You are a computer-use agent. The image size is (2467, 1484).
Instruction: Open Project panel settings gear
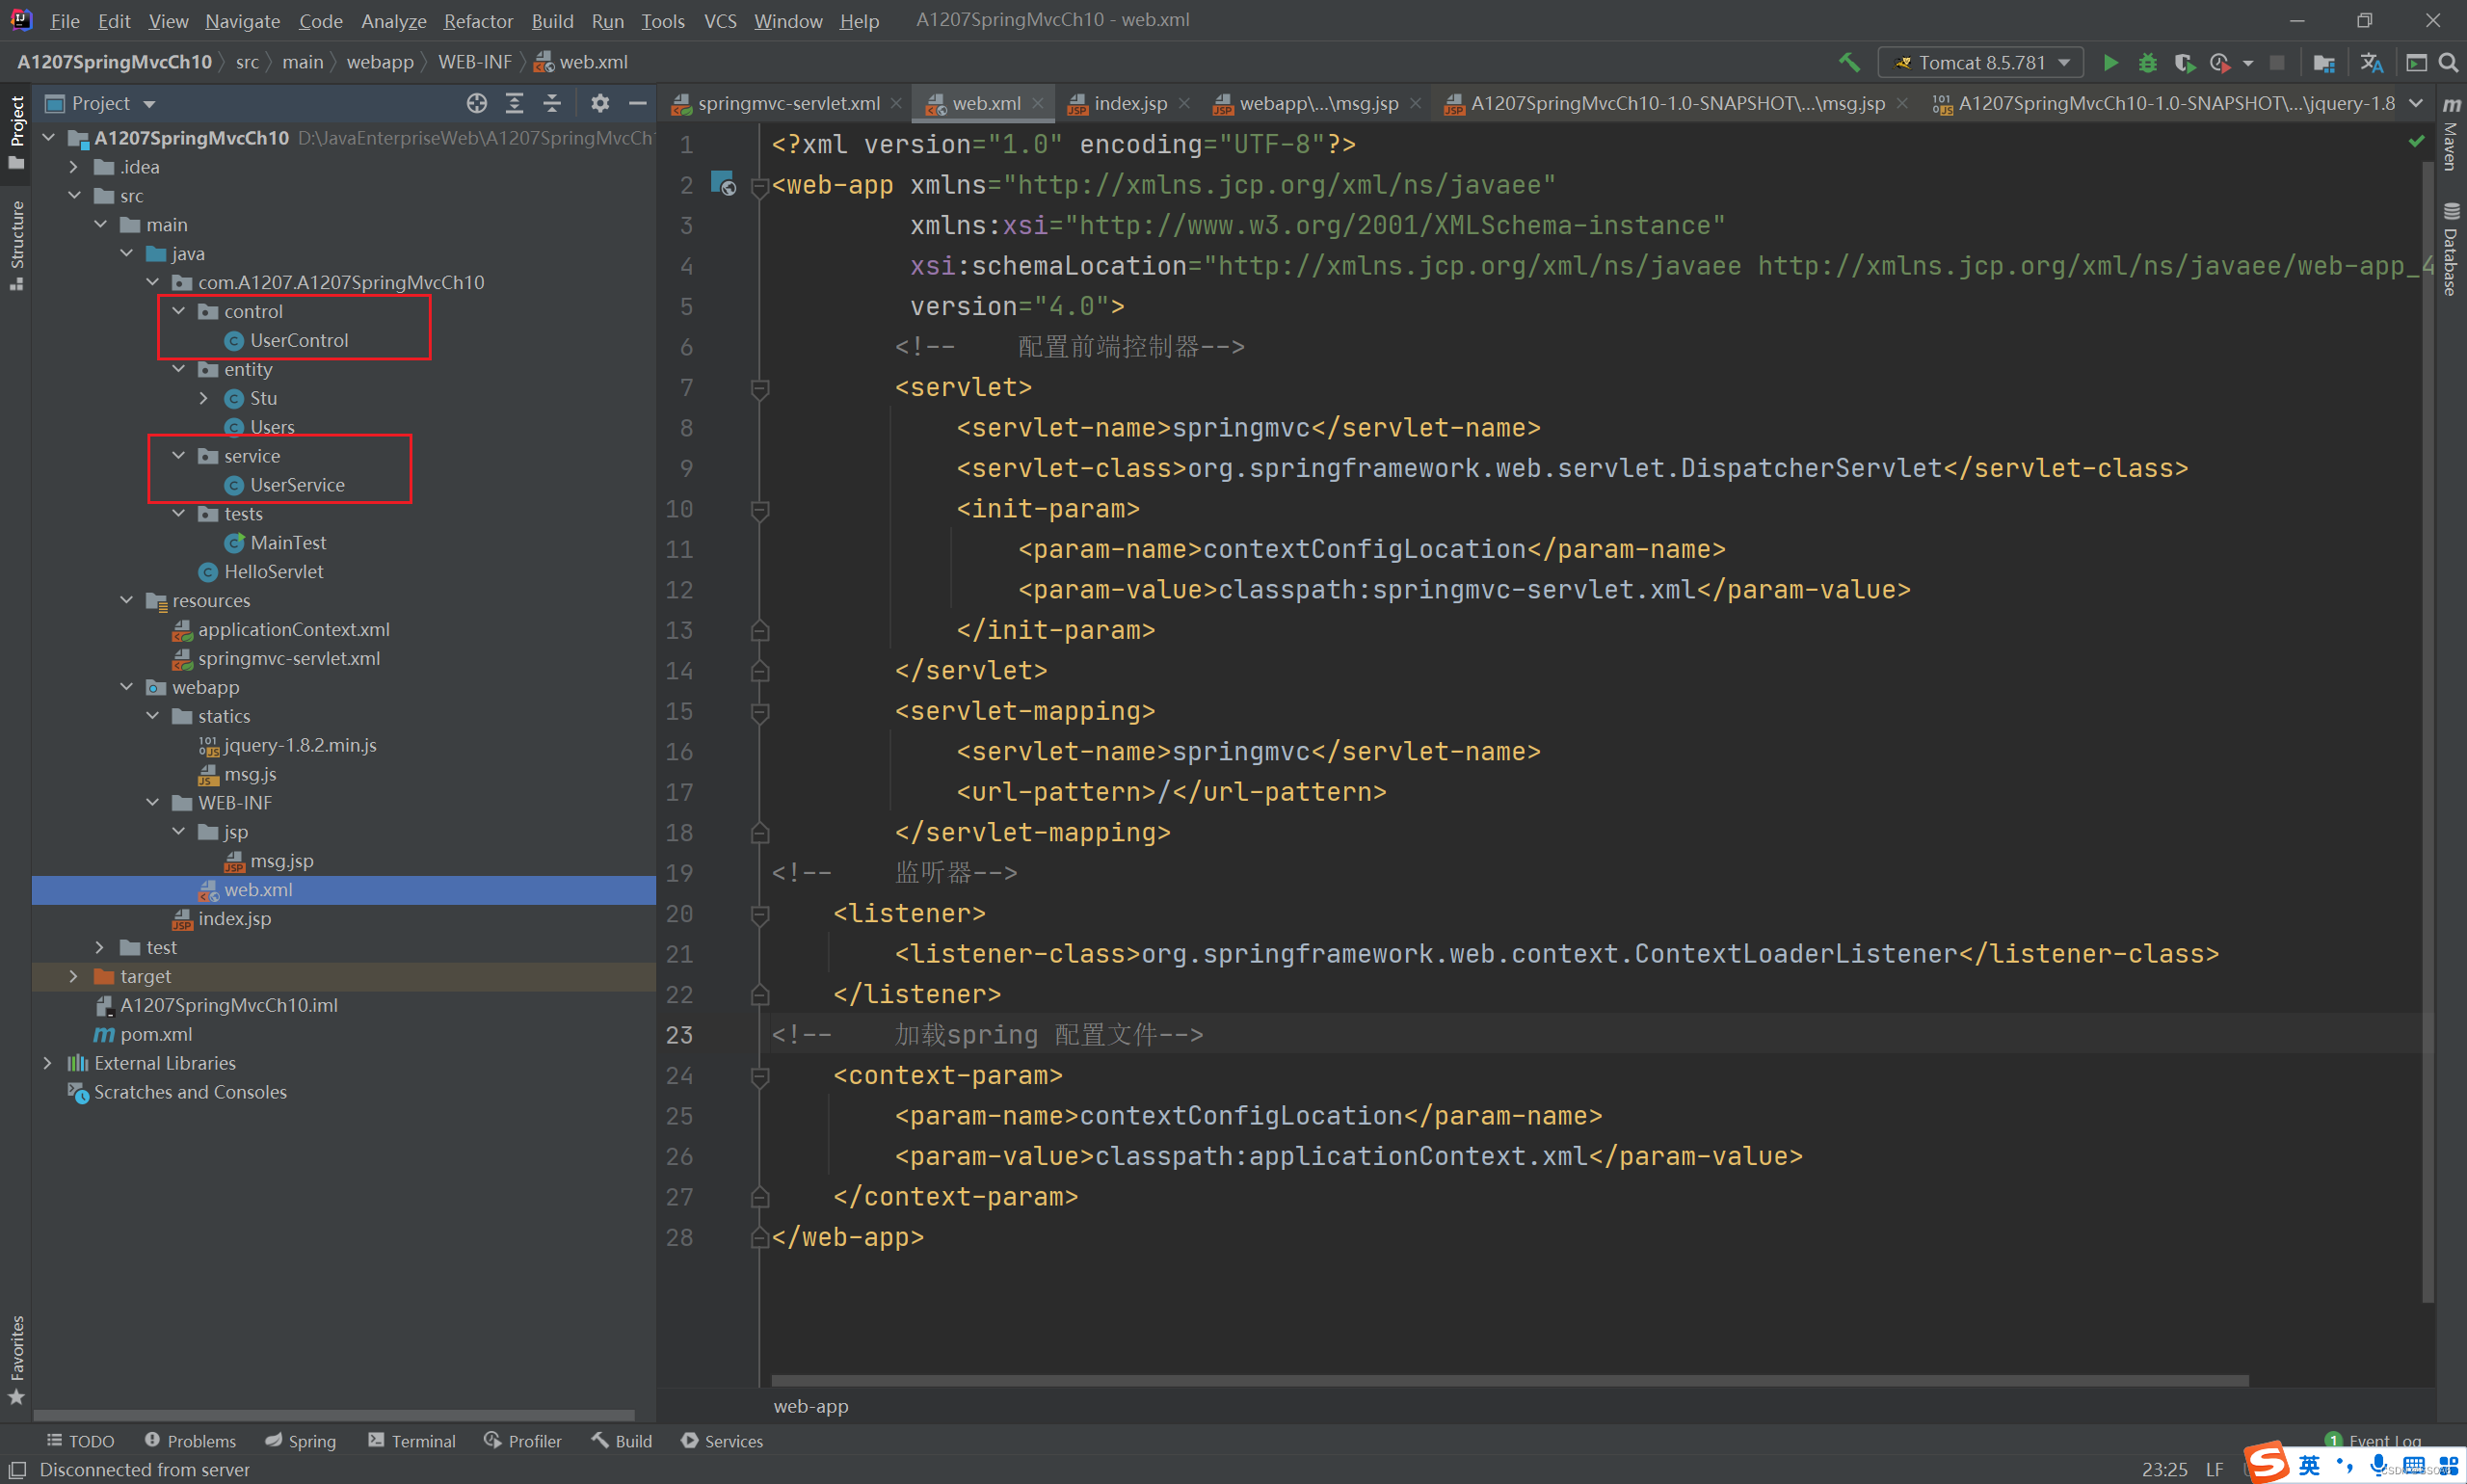click(x=600, y=103)
